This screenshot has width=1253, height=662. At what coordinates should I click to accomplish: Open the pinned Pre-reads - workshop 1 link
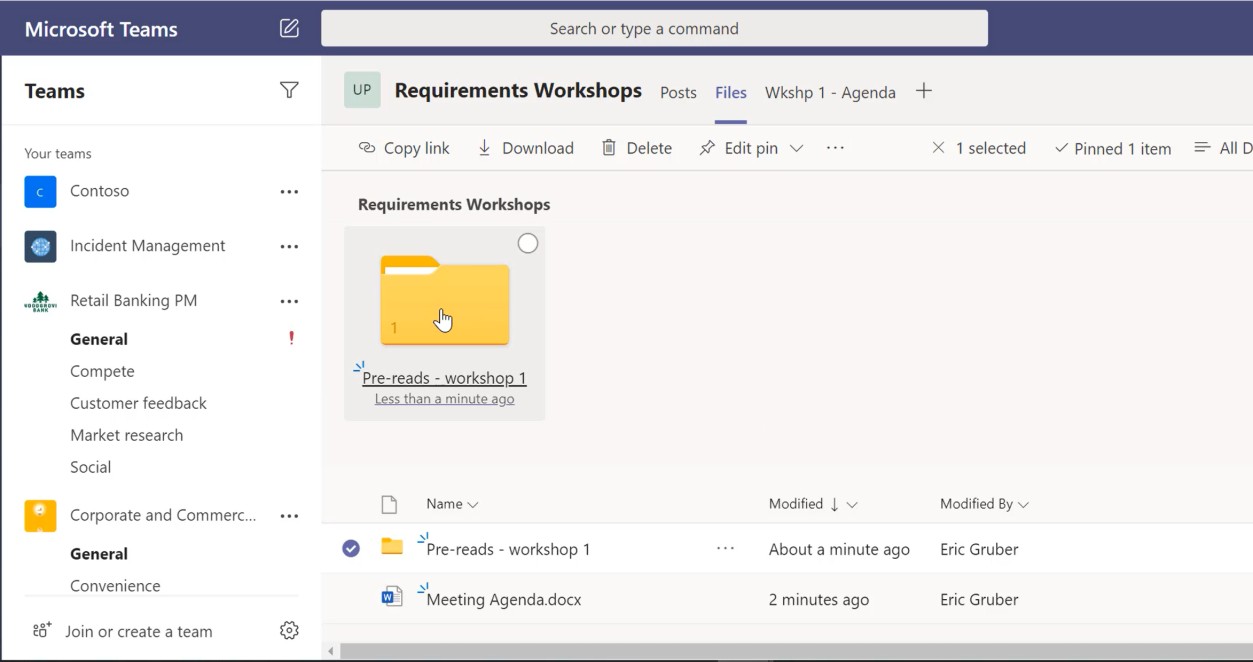point(444,378)
